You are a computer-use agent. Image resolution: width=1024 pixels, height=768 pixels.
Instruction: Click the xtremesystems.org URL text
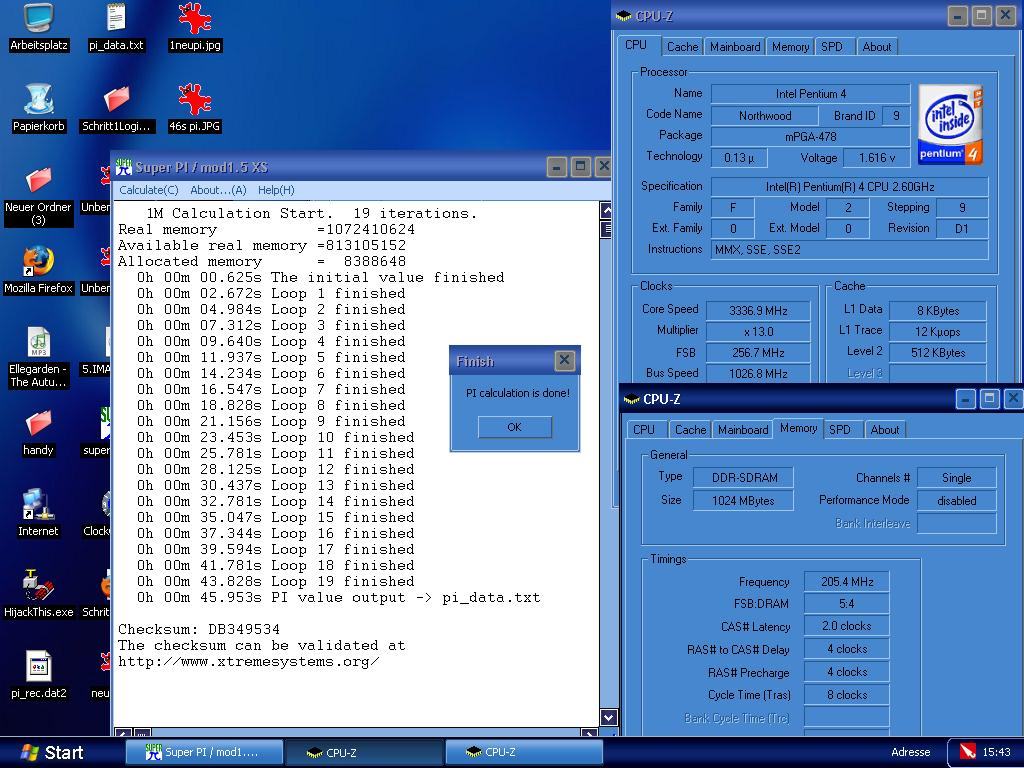coord(248,662)
